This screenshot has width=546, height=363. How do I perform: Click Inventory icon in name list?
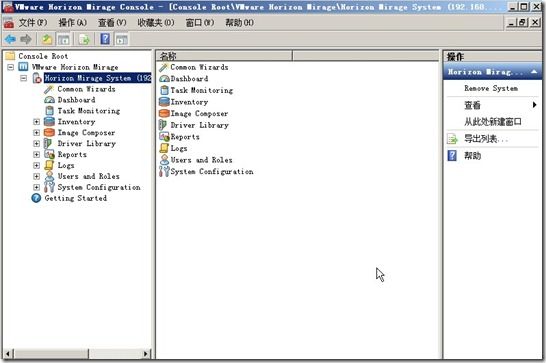coord(164,102)
